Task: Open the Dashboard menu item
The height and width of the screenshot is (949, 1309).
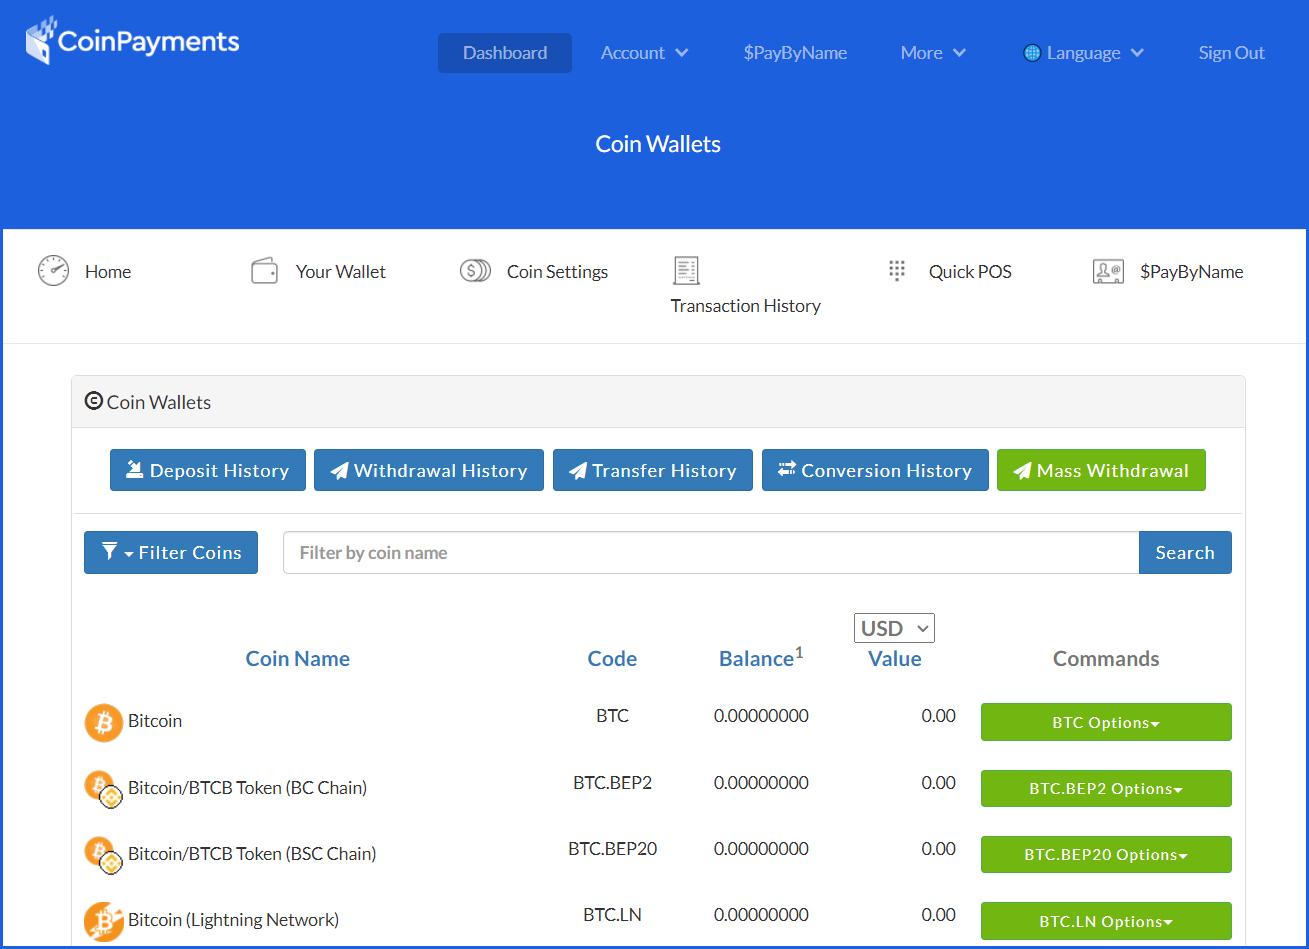Action: (x=505, y=53)
